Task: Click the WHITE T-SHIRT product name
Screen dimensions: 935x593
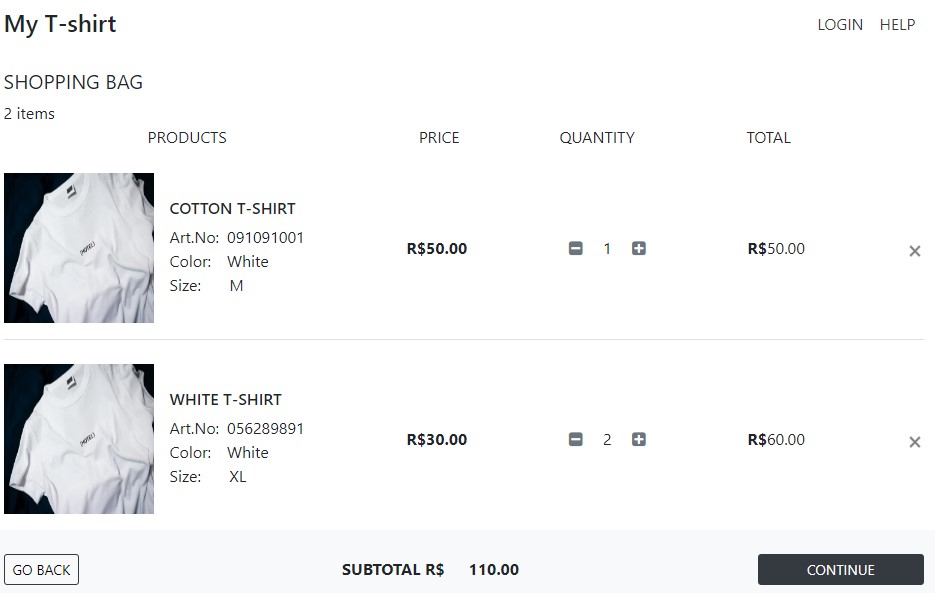Action: [x=225, y=400]
